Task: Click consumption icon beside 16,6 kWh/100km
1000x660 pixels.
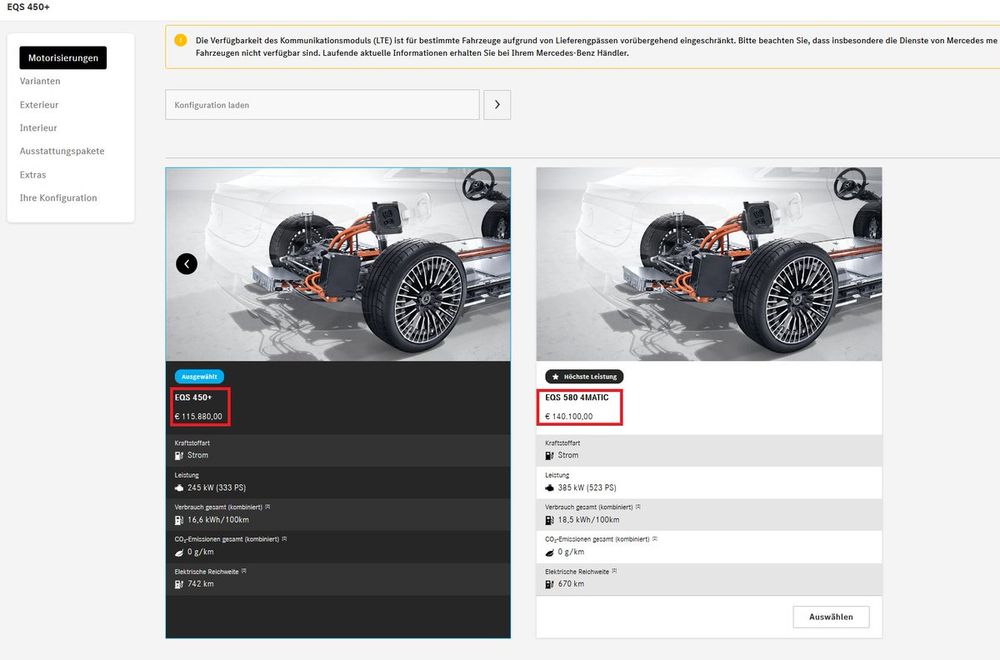Action: click(179, 520)
